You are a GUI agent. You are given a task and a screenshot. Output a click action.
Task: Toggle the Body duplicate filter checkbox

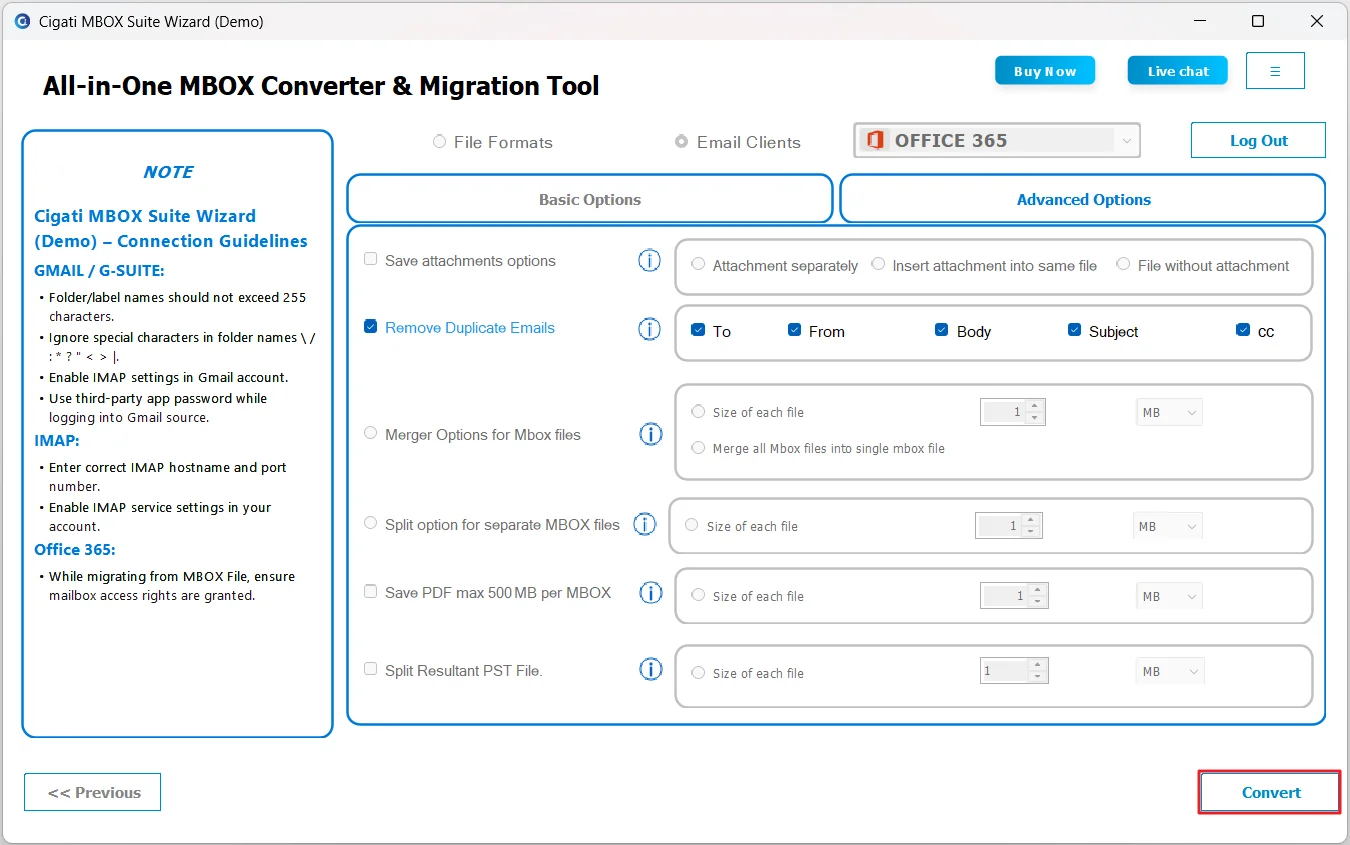click(941, 330)
